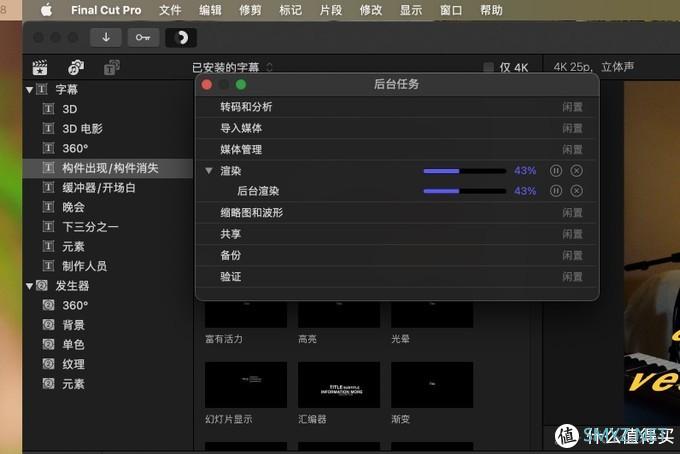Select the 高亮 title thumbnail
The width and height of the screenshot is (680, 454).
[339, 314]
